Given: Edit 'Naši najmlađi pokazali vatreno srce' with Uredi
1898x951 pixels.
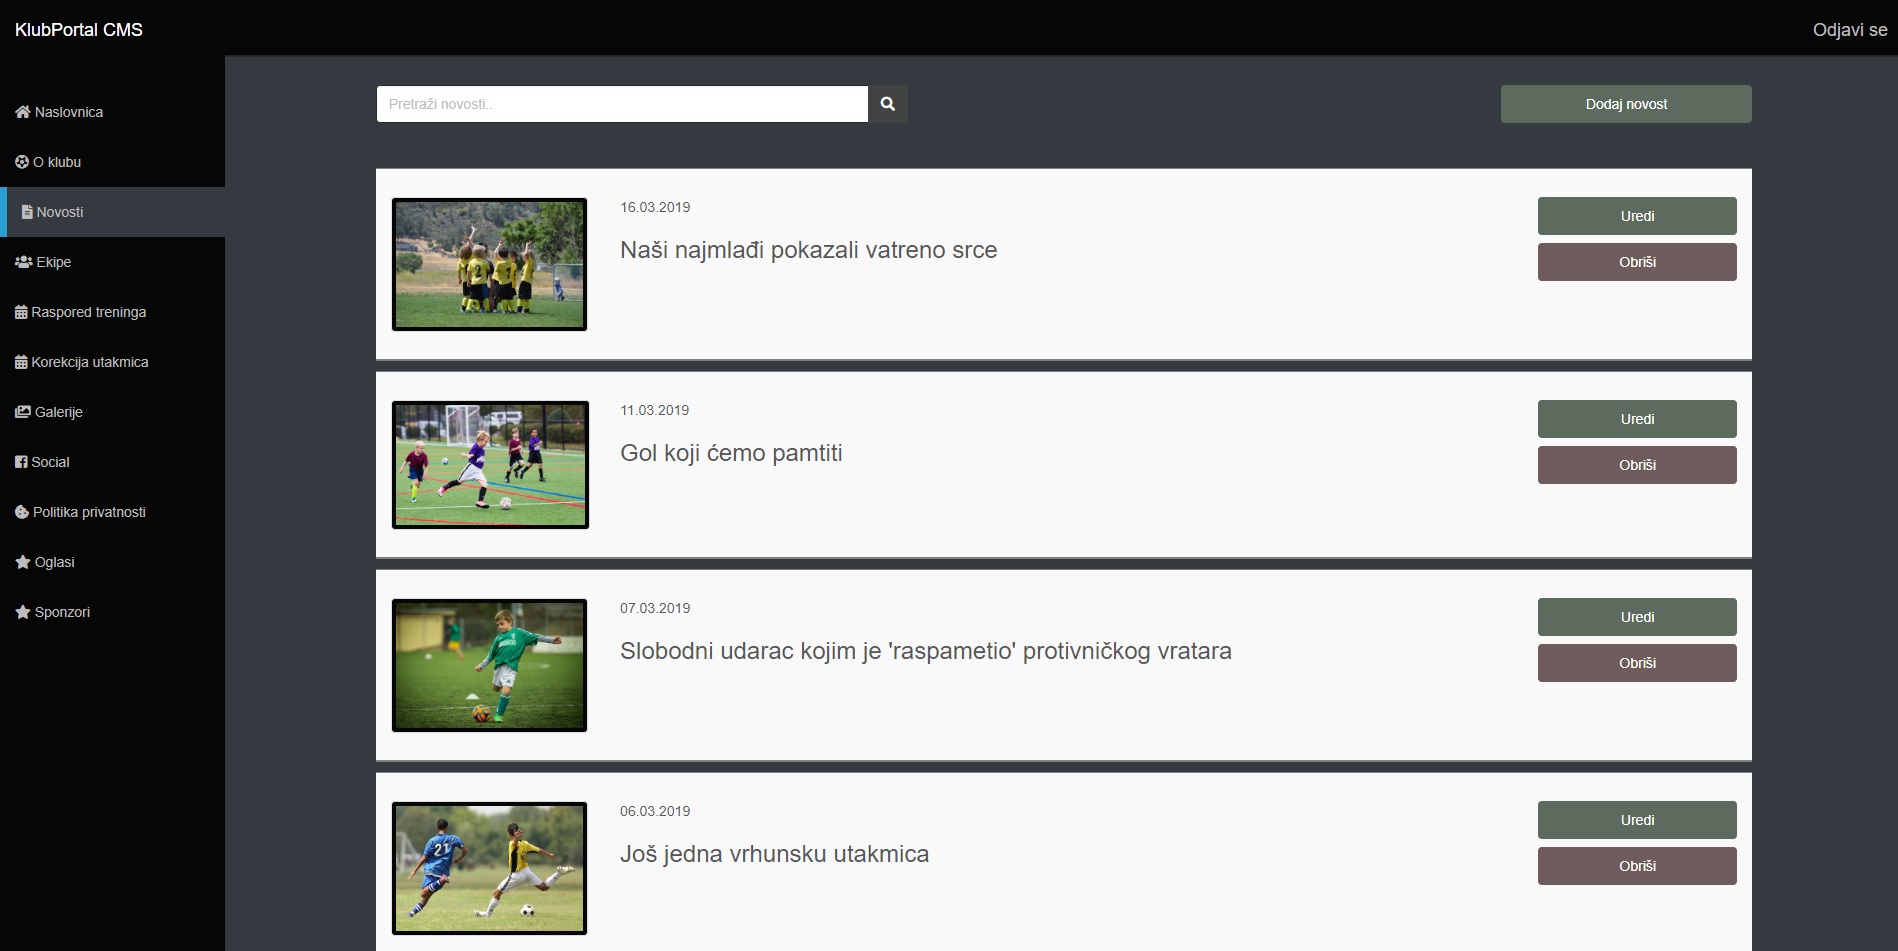Looking at the screenshot, I should pyautogui.click(x=1637, y=216).
